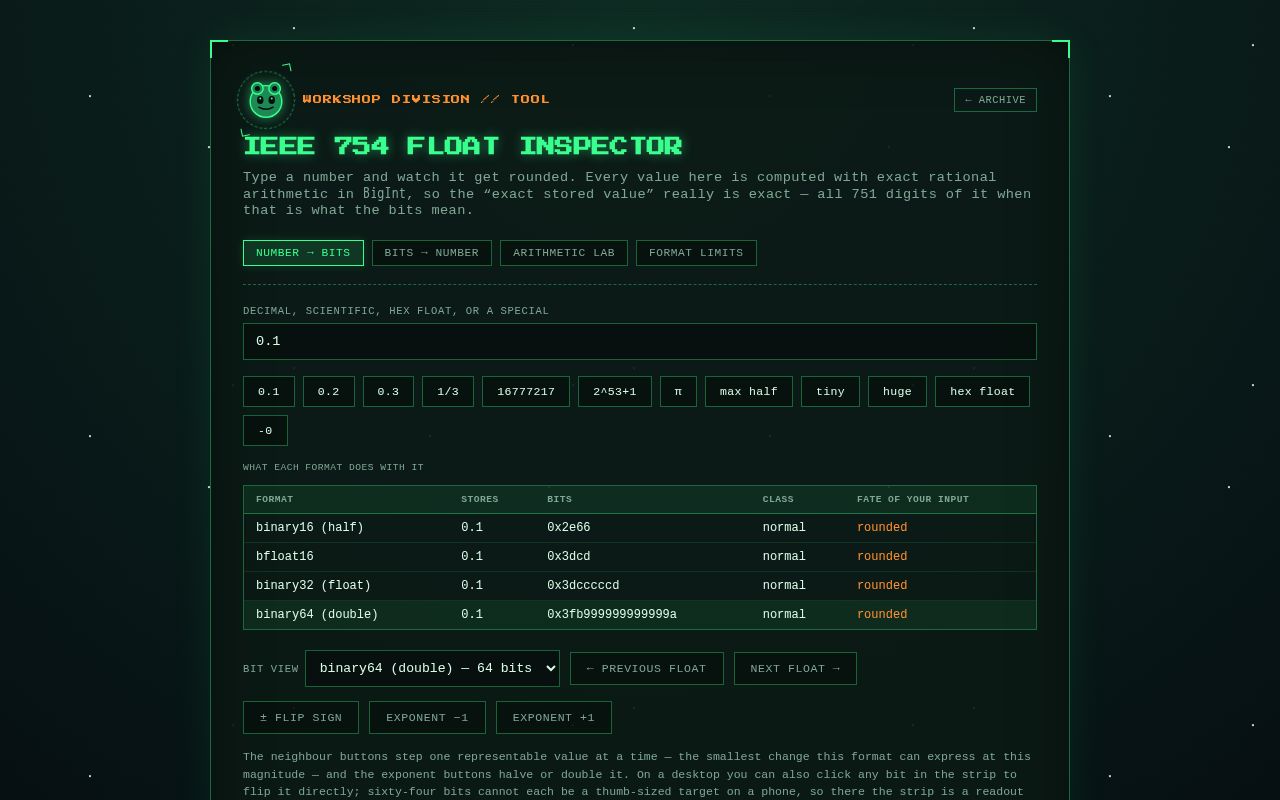Open the Archive link button
This screenshot has height=800, width=1280.
tap(995, 100)
